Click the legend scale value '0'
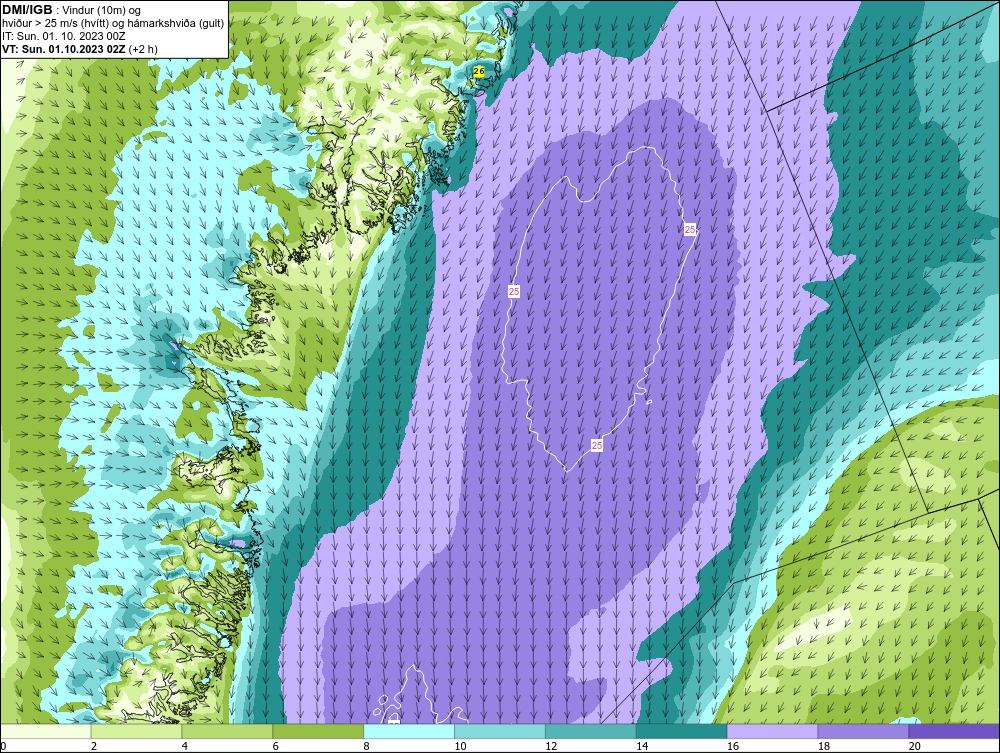Image resolution: width=1000 pixels, height=753 pixels. click(x=3, y=746)
